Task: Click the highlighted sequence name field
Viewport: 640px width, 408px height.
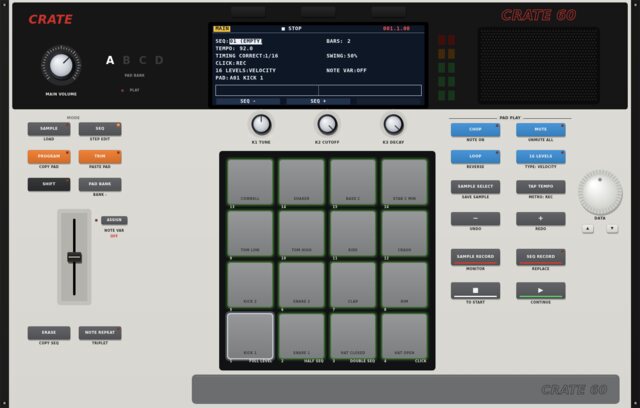Action: [x=245, y=41]
